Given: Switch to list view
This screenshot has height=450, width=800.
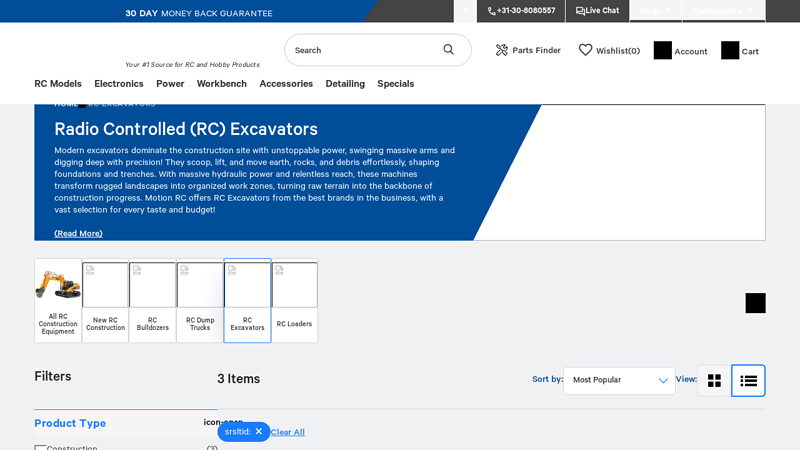Looking at the screenshot, I should 748,381.
